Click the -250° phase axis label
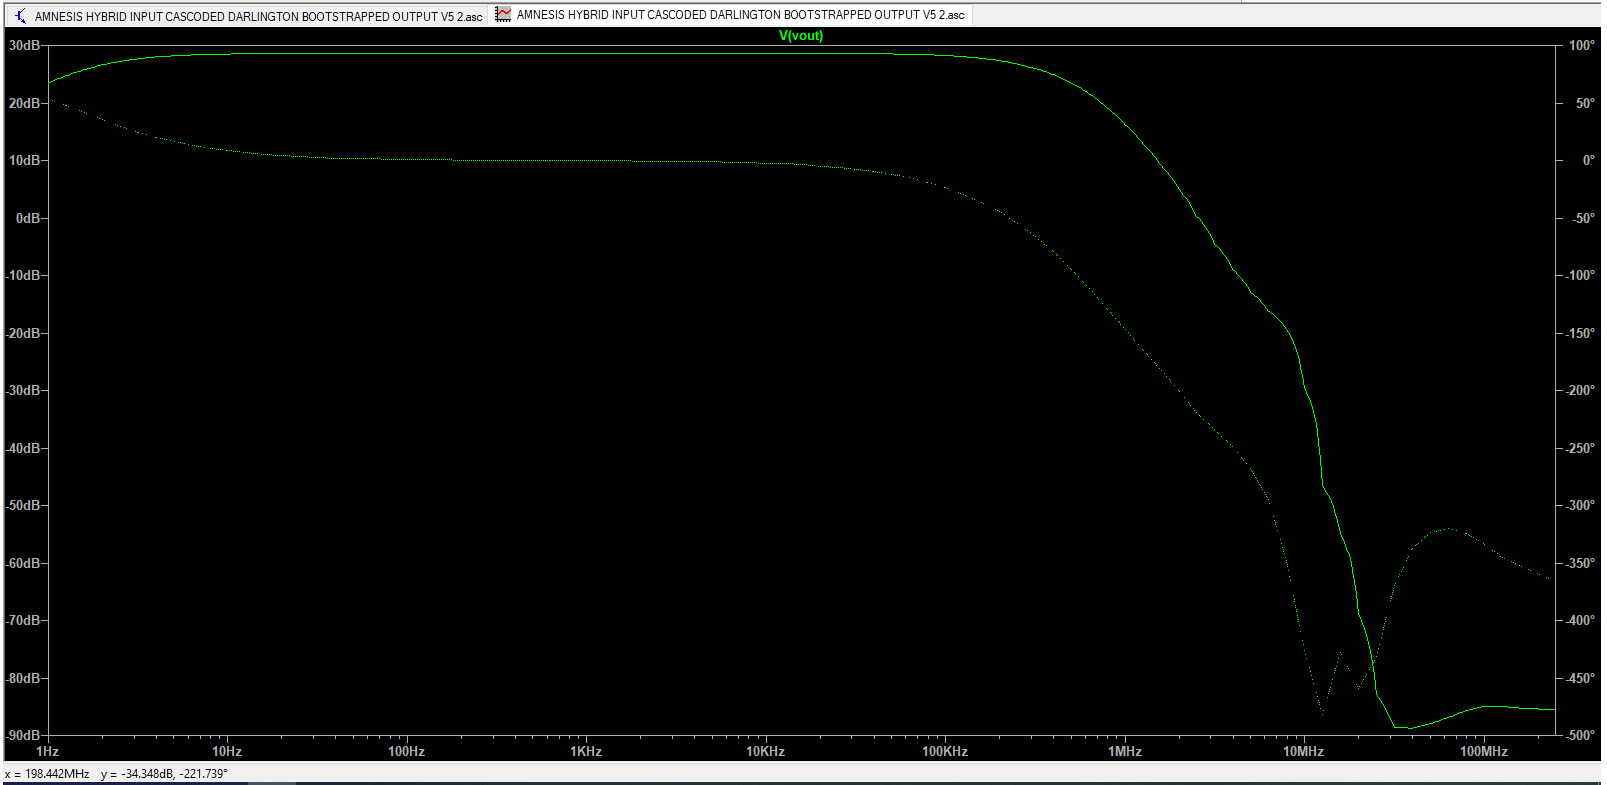Viewport: 1607px width, 785px height. point(1580,448)
